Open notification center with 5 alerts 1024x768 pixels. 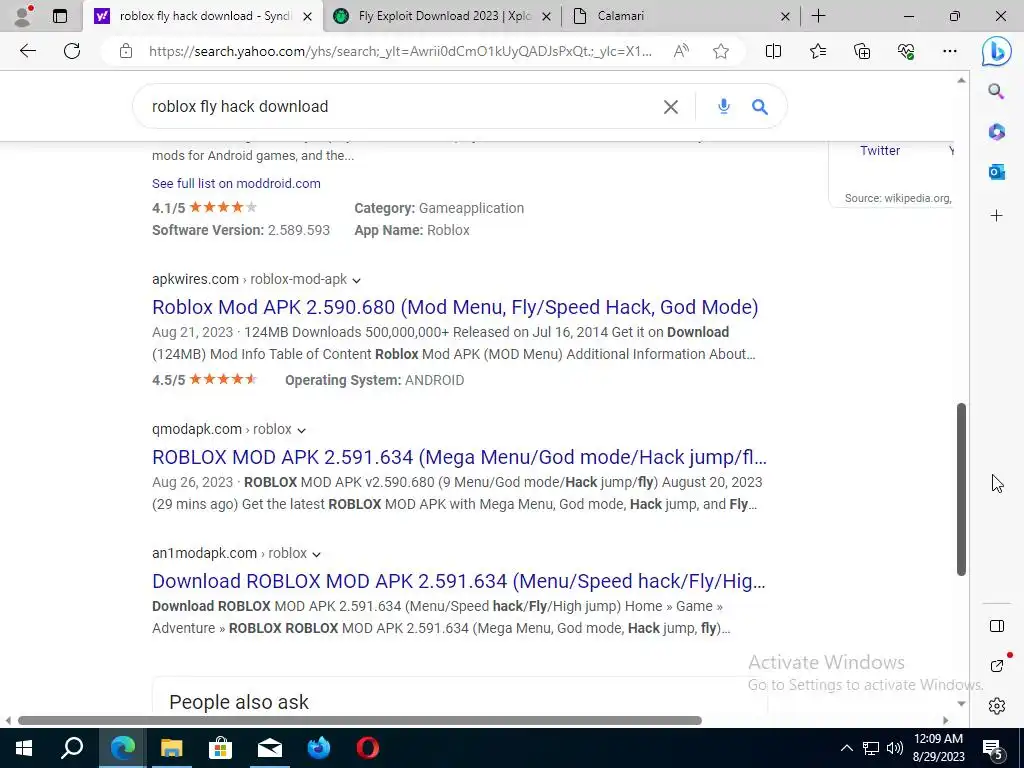tap(993, 748)
